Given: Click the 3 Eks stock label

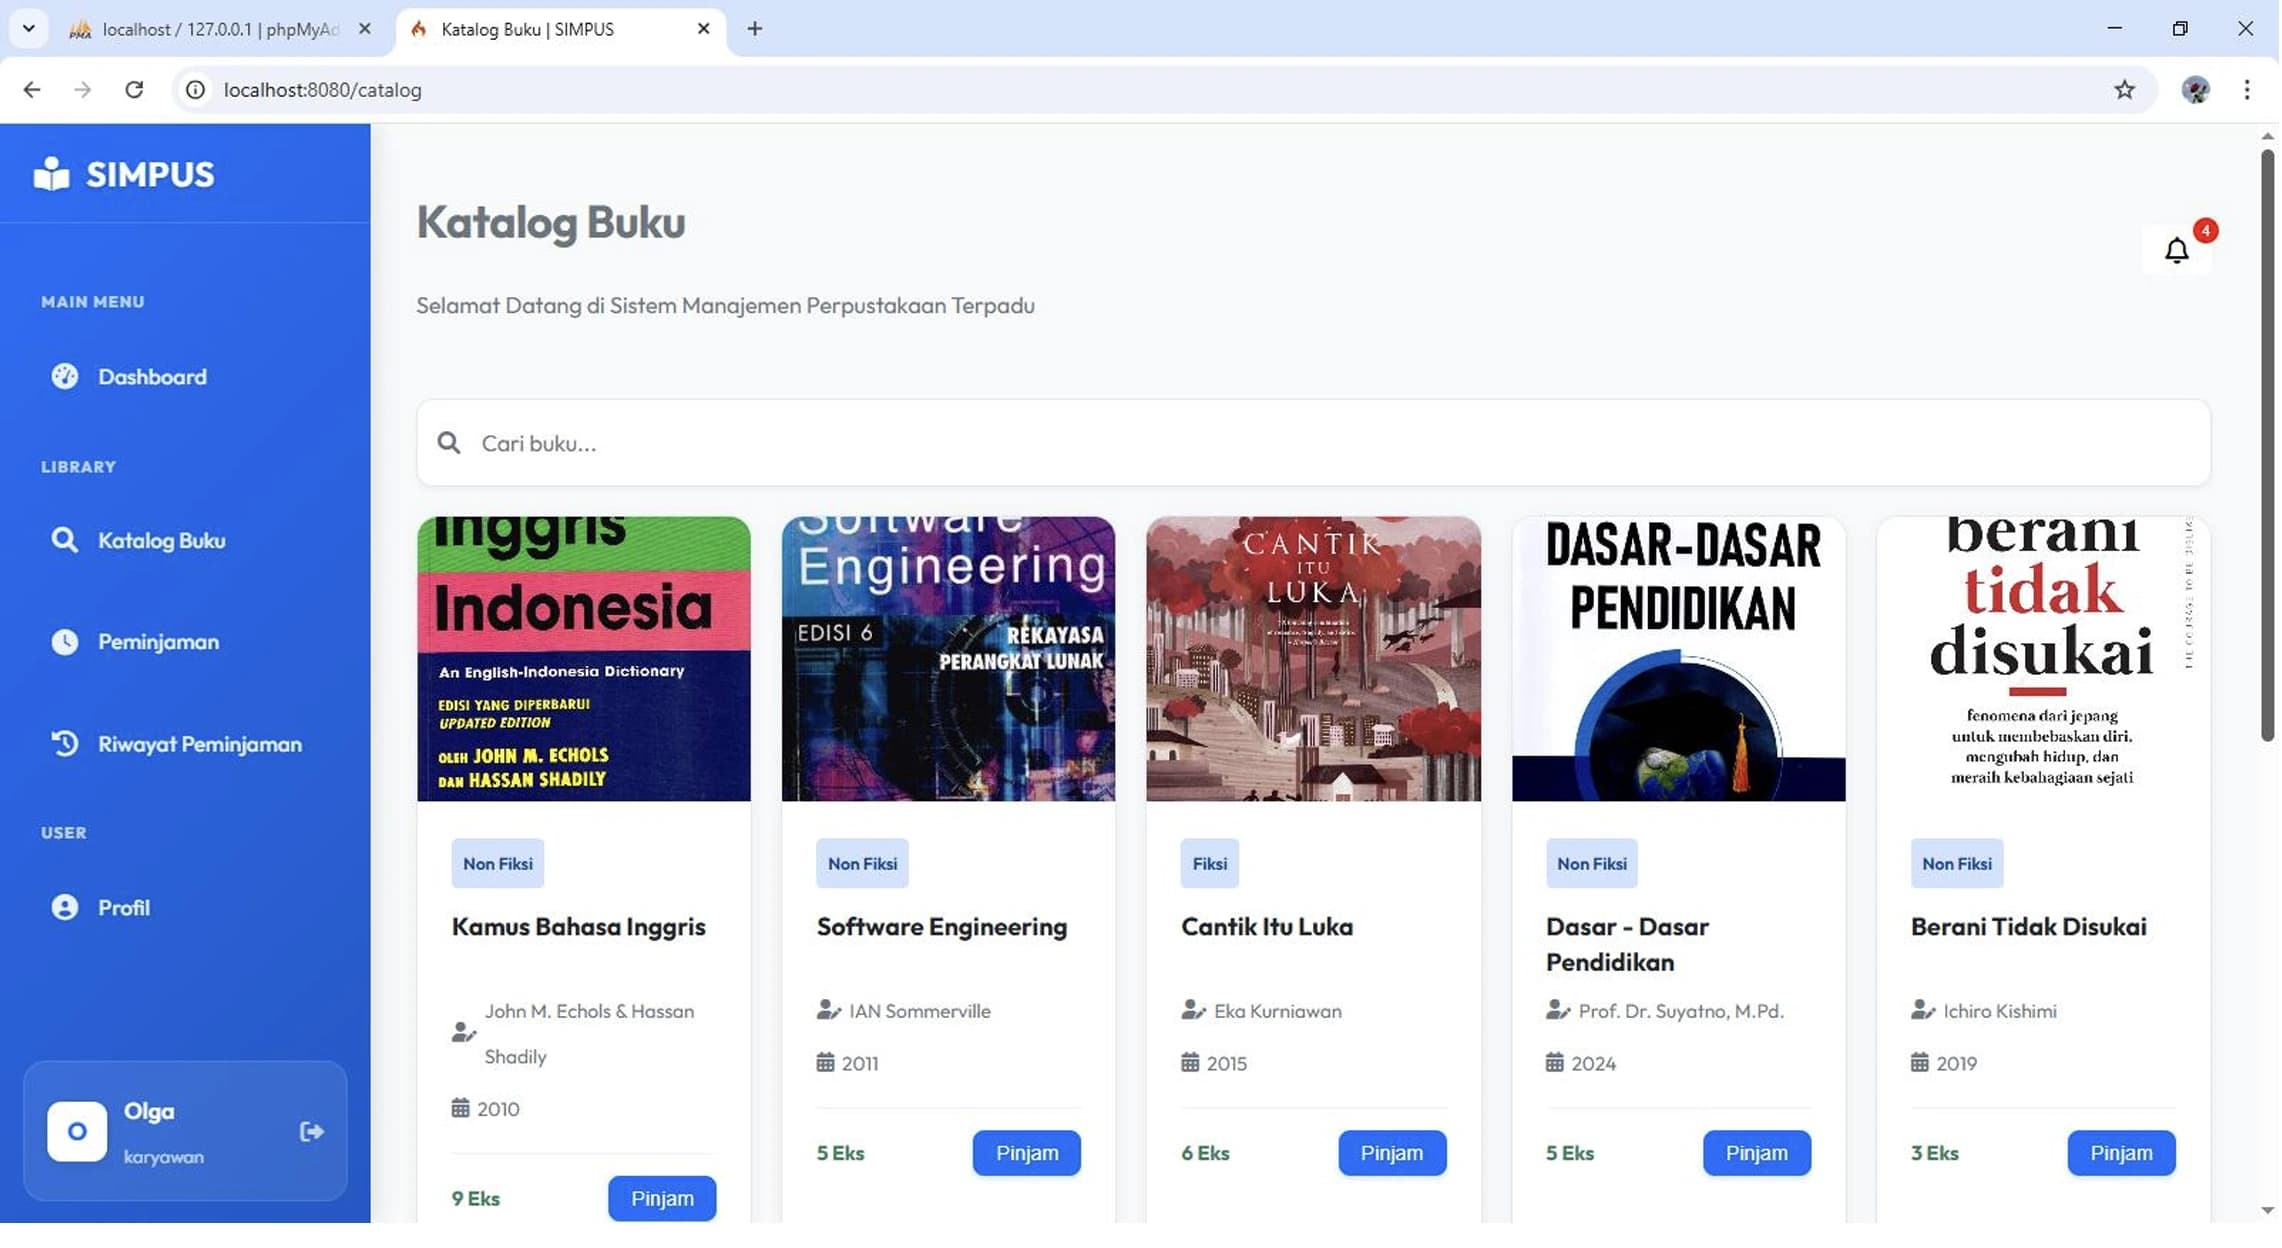Looking at the screenshot, I should (1934, 1153).
